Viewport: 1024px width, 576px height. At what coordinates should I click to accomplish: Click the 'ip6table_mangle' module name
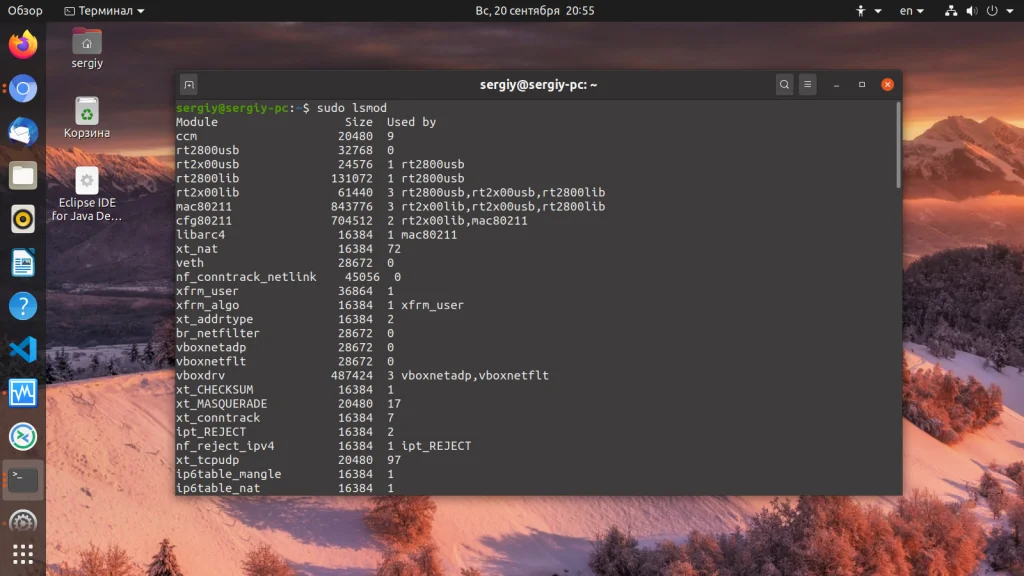[x=229, y=474]
